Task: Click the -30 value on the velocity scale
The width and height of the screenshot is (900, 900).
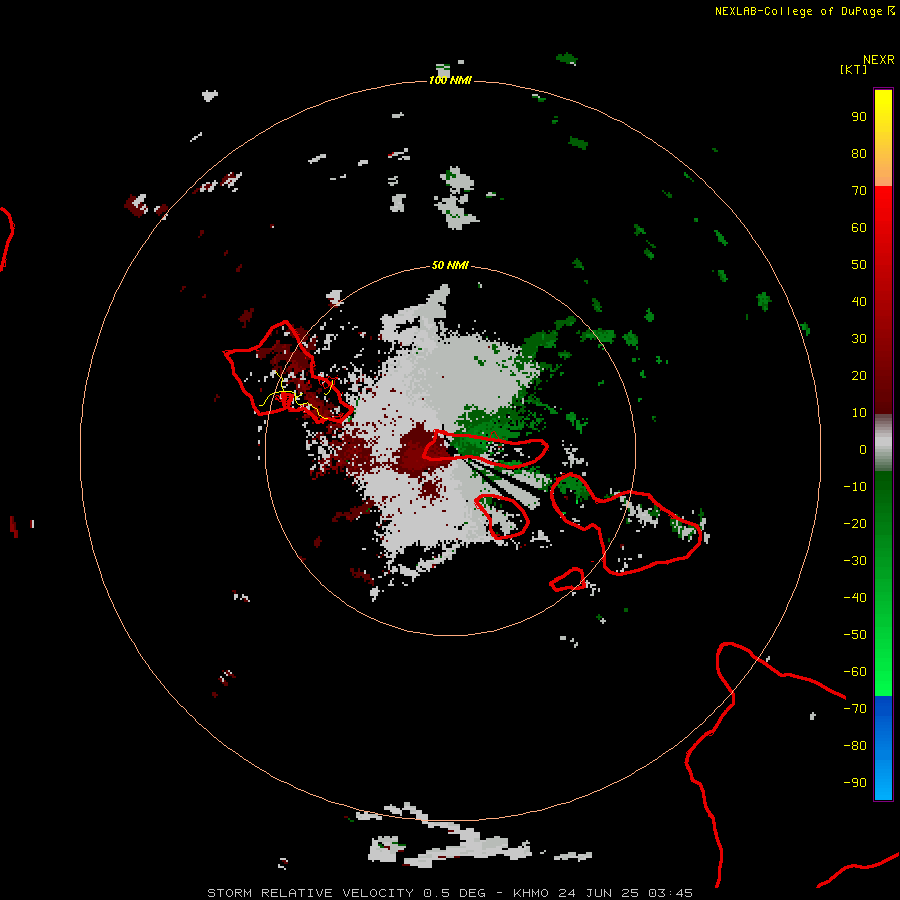Action: [x=855, y=561]
